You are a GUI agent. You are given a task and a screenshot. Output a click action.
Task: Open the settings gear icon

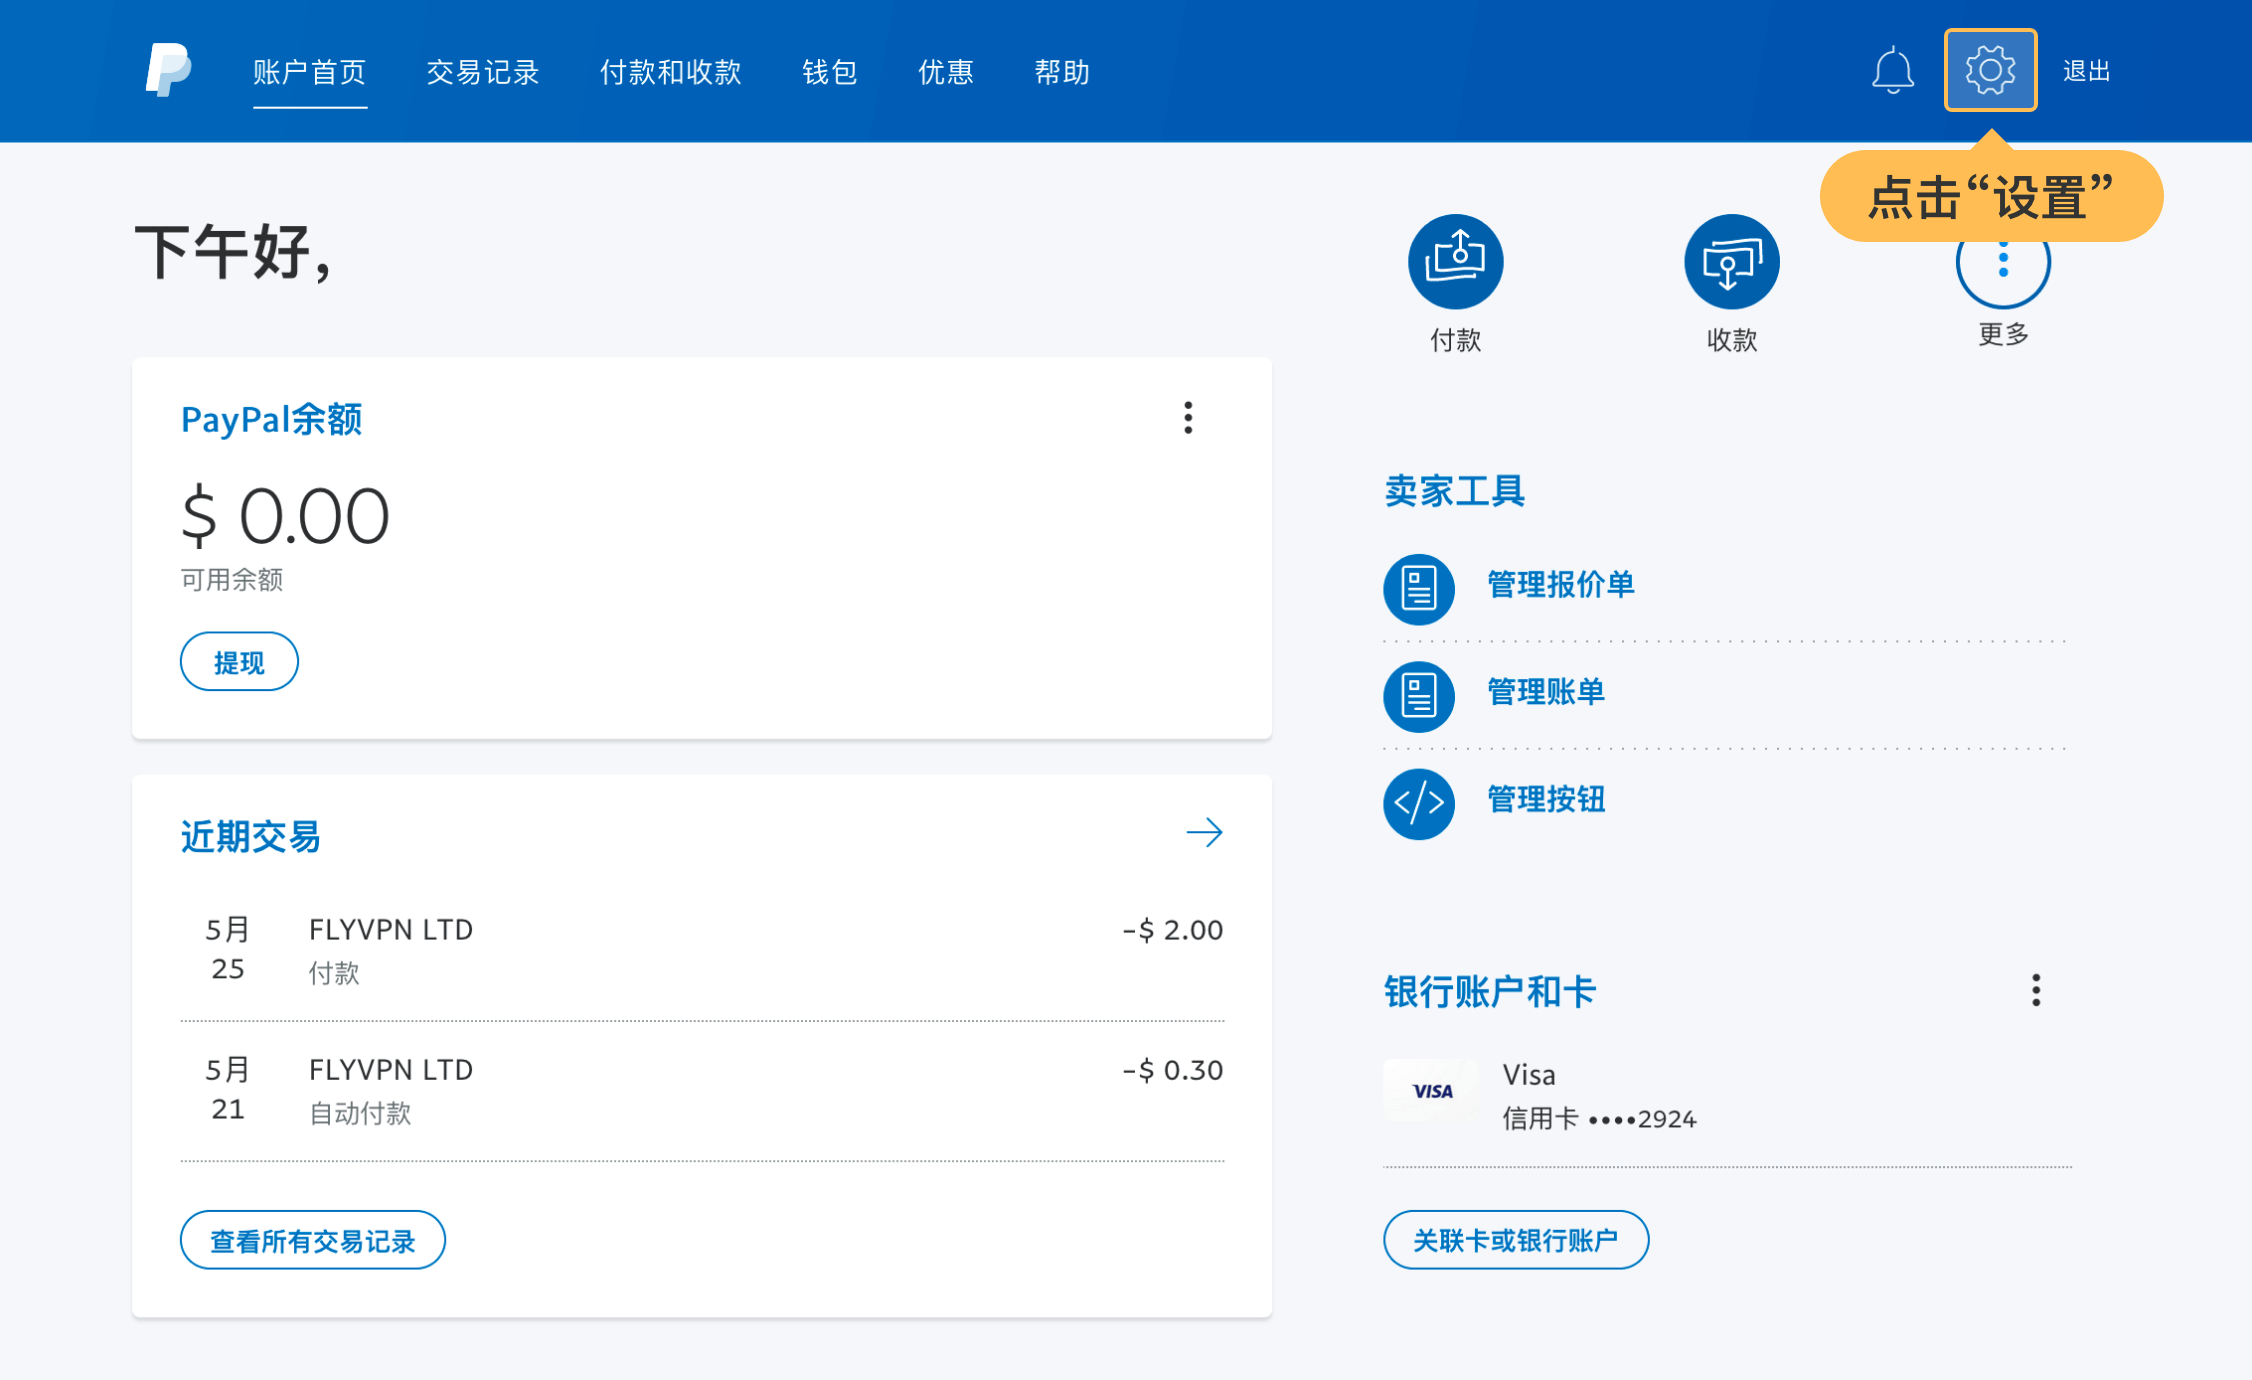(1990, 70)
